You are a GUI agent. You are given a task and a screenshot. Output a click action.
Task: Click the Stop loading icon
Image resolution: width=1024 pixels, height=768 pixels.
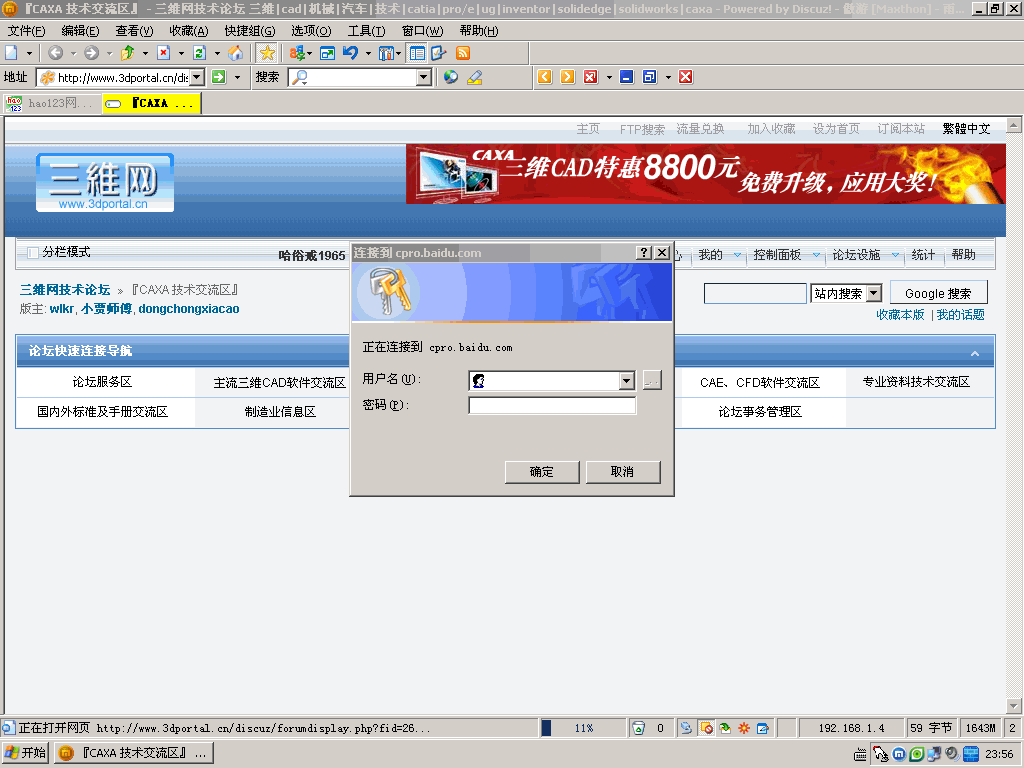coord(163,53)
